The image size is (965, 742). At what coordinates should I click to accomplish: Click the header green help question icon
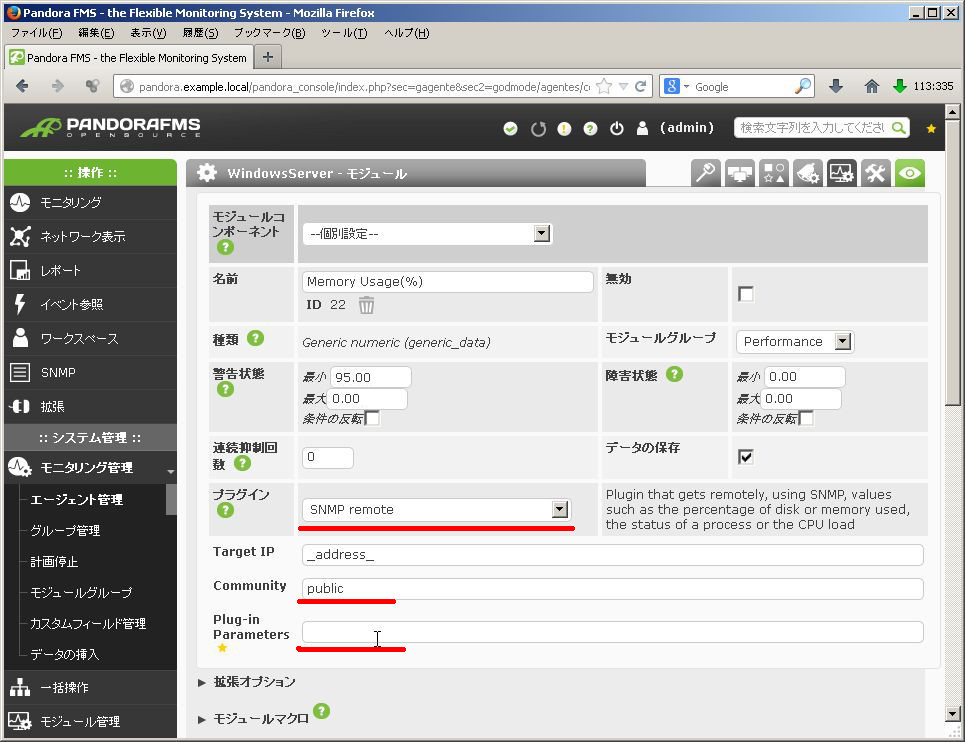[590, 129]
